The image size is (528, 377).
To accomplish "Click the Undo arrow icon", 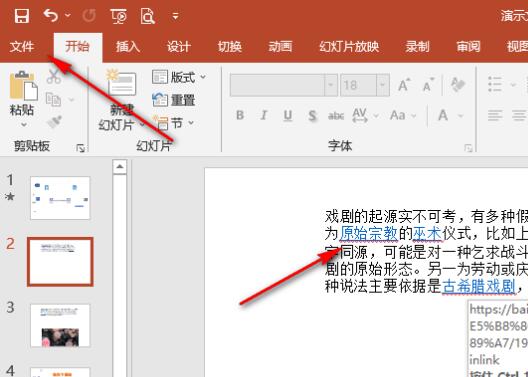I will pyautogui.click(x=51, y=15).
